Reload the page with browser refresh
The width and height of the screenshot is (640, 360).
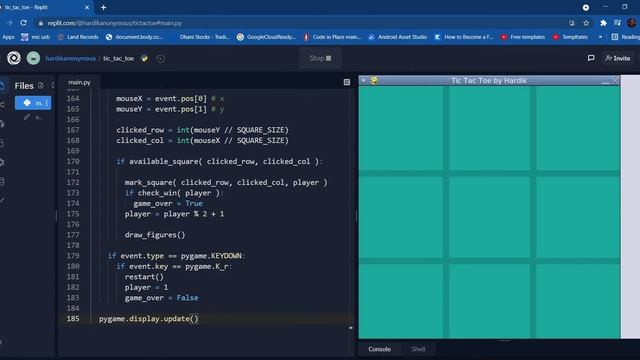tap(23, 23)
